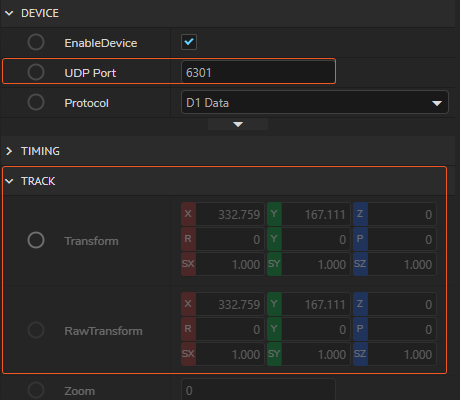Collapse the TRACK section
Viewport: 460px width, 400px height.
click(9, 181)
